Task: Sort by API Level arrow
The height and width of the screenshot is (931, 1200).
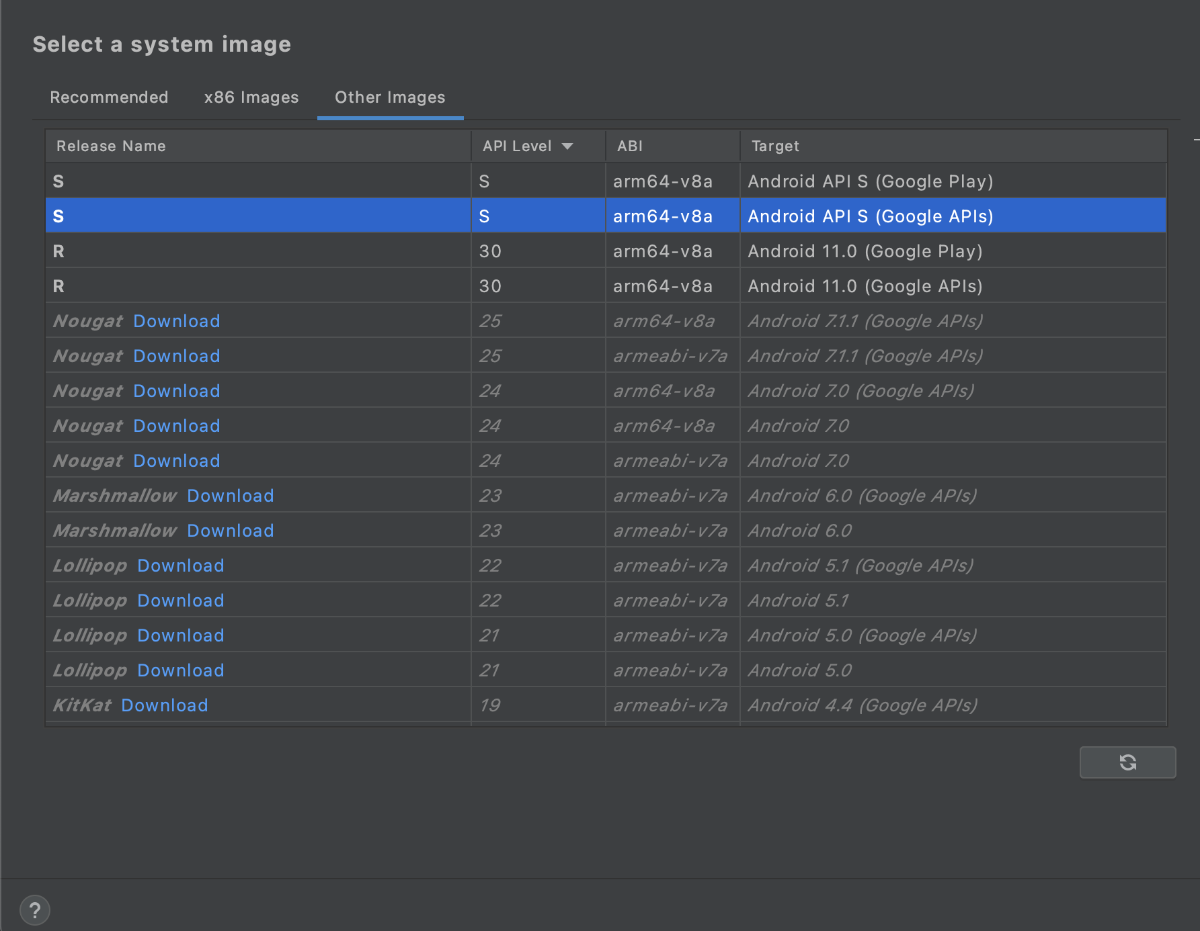Action: pyautogui.click(x=567, y=146)
